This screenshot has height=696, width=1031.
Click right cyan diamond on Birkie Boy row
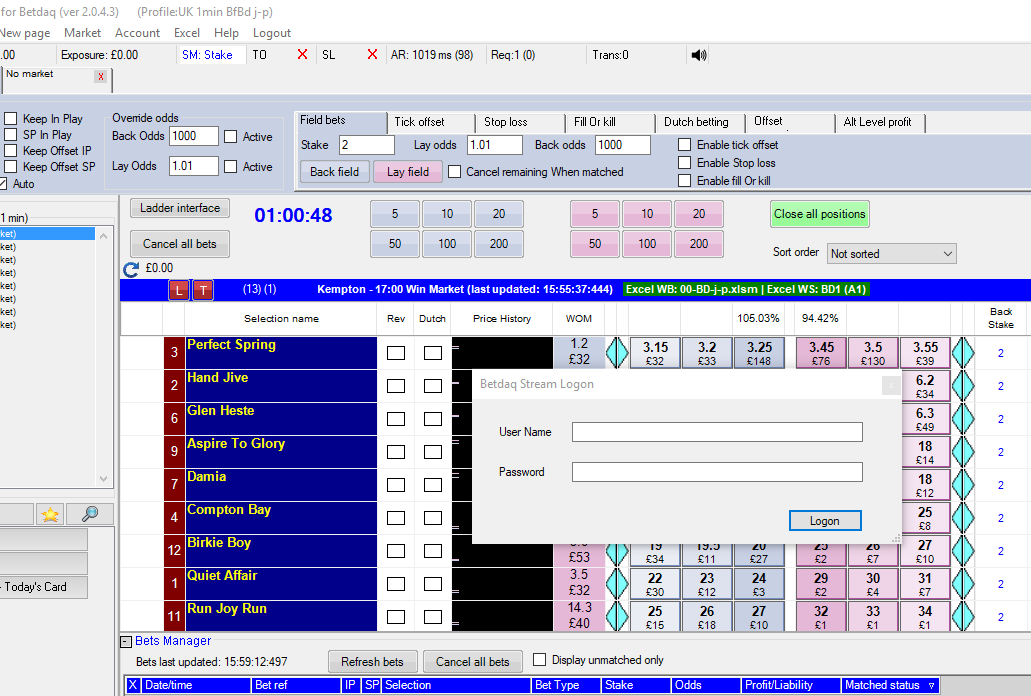963,551
